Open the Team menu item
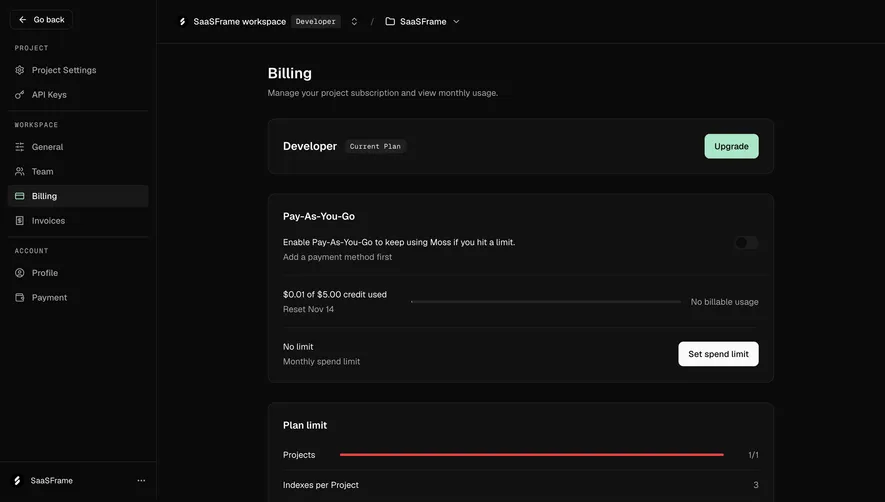The image size is (885, 502). (78, 171)
